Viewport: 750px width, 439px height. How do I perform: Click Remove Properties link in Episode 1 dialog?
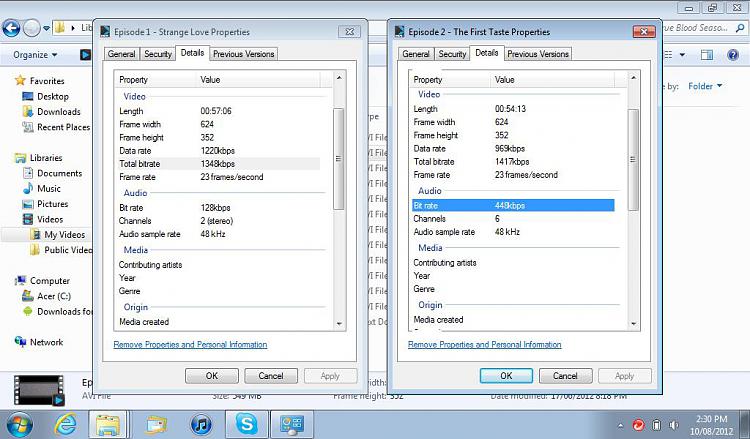(x=190, y=344)
